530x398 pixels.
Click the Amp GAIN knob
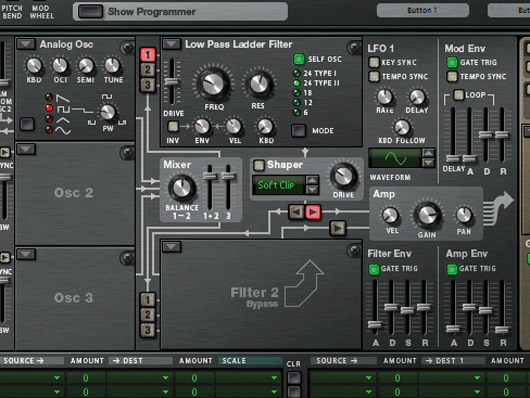click(427, 215)
